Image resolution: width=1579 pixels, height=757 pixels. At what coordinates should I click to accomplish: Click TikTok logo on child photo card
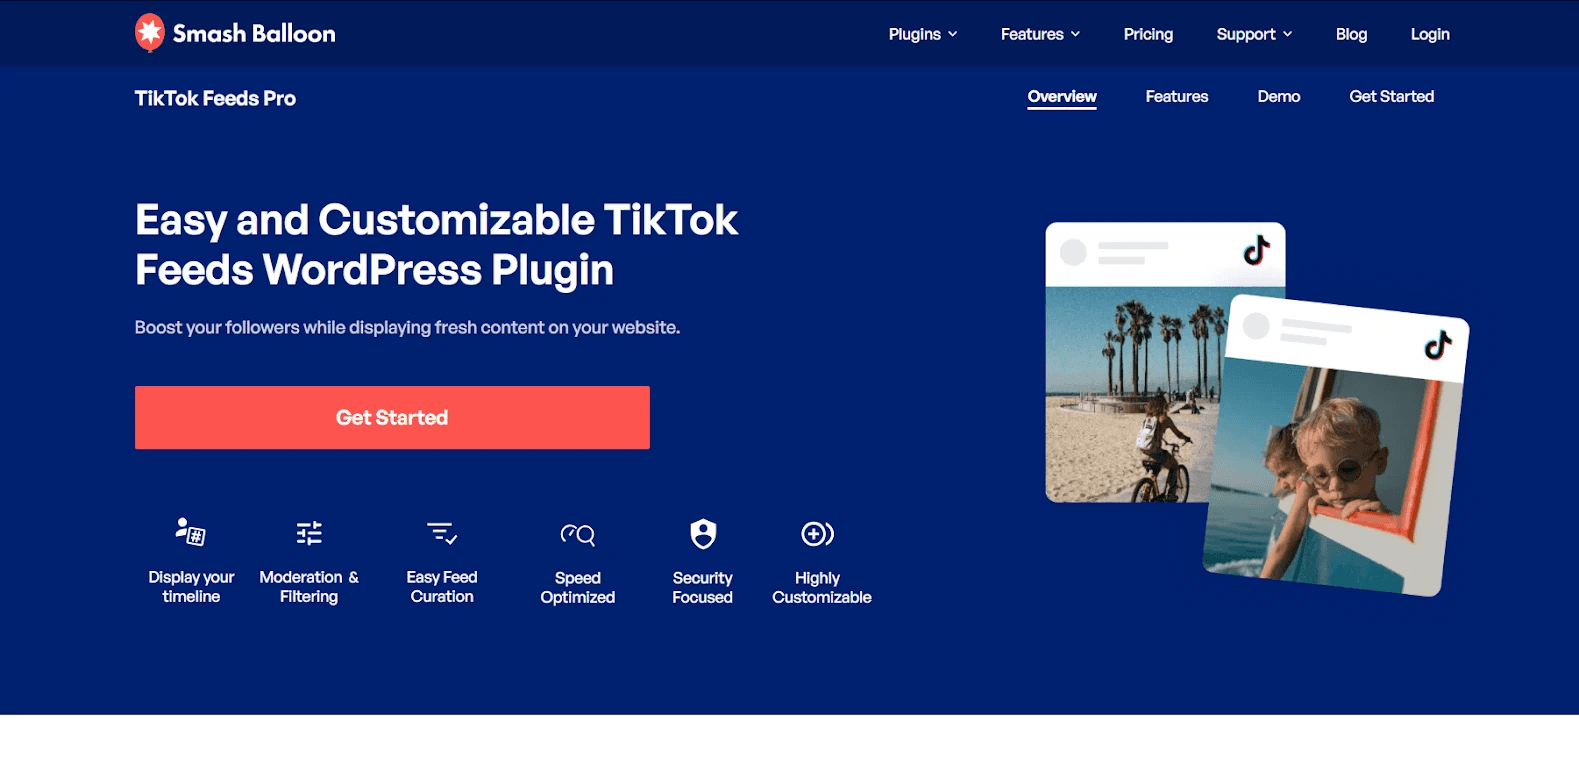click(1438, 346)
